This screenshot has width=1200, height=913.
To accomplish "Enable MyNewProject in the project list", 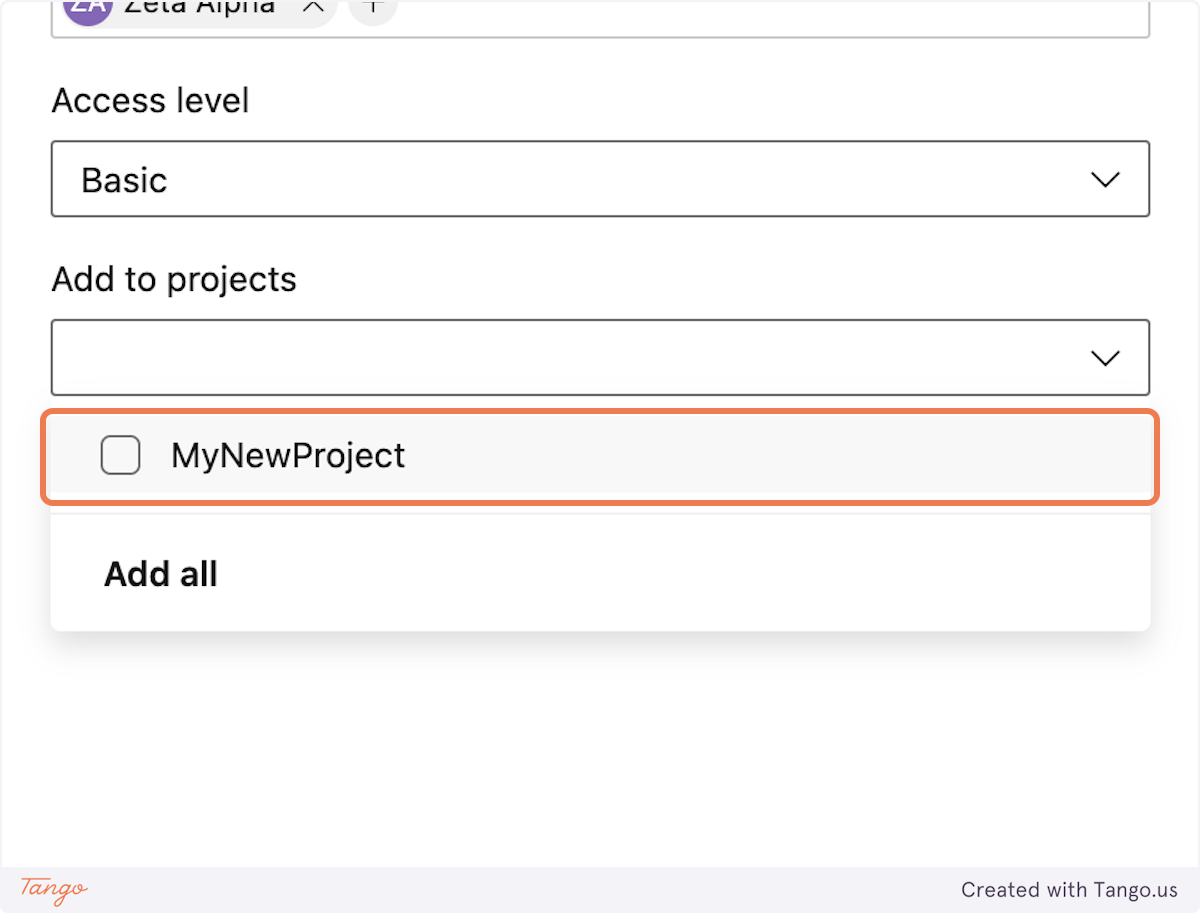I will click(120, 455).
